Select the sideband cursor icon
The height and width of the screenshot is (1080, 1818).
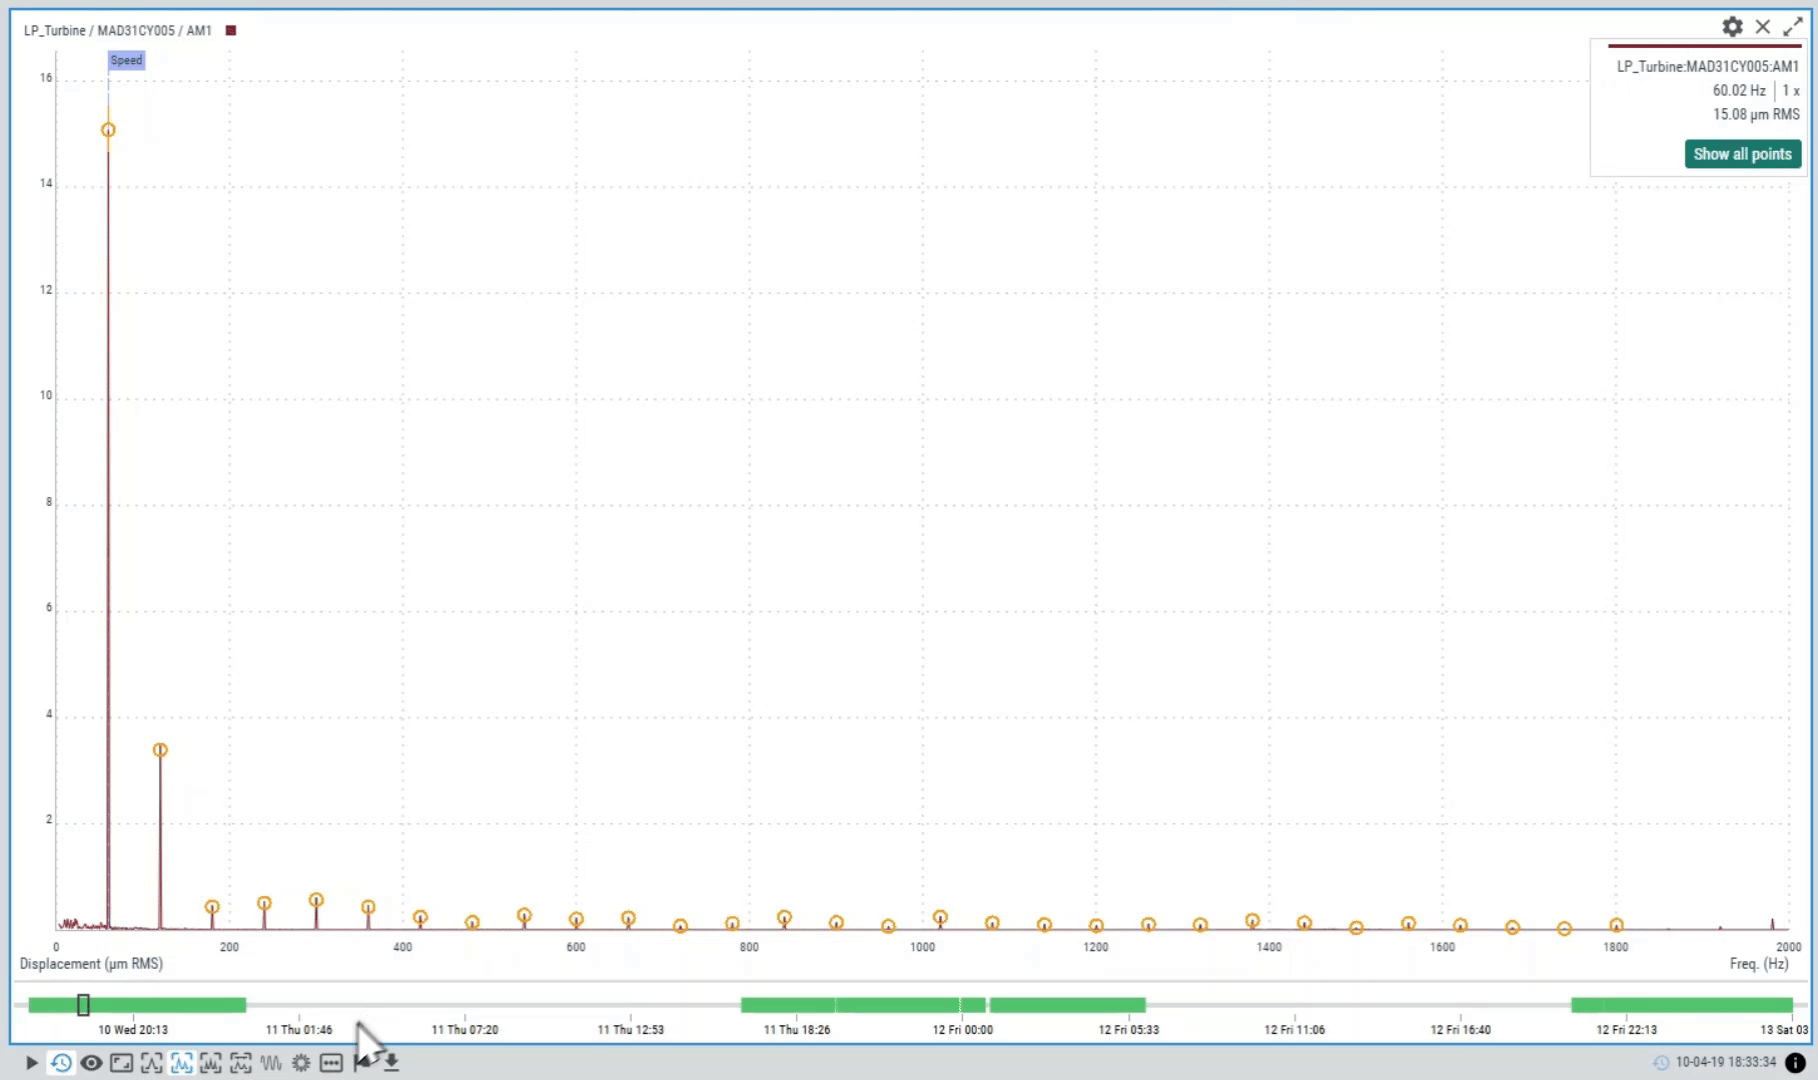pos(241,1063)
